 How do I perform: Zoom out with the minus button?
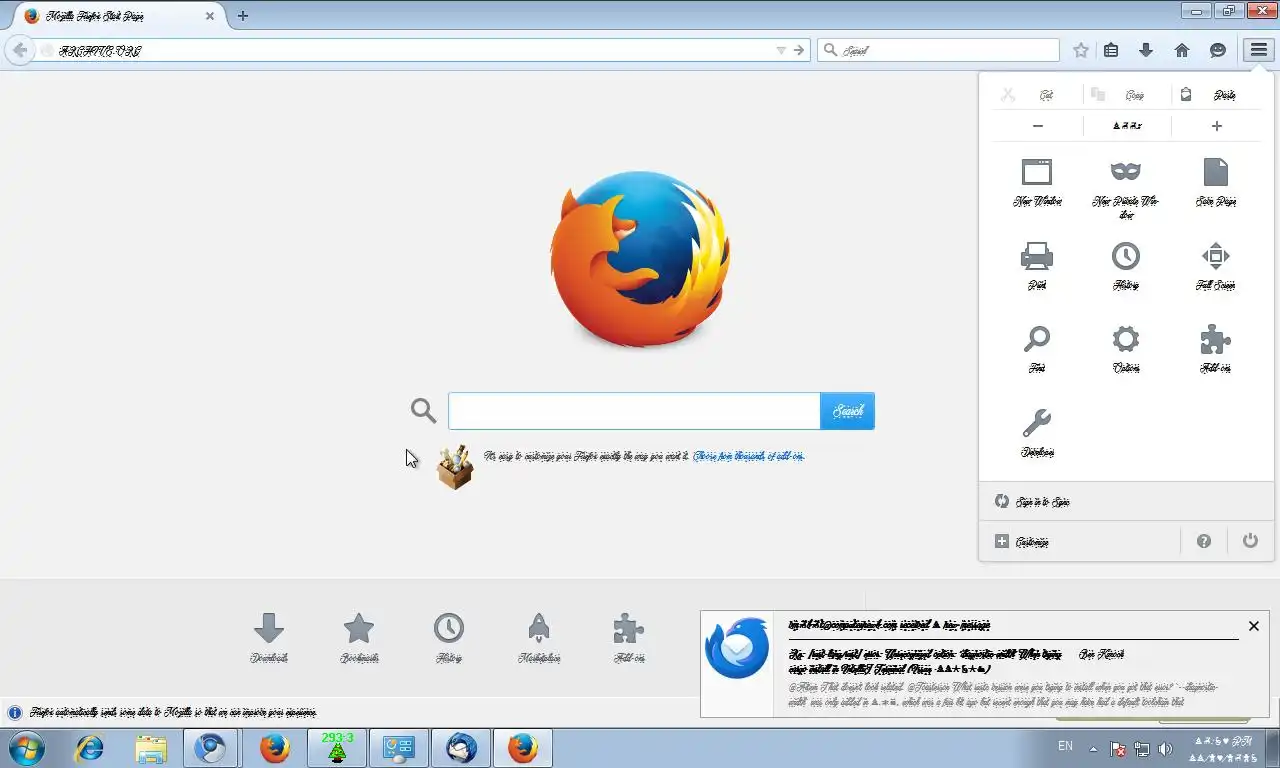pyautogui.click(x=1038, y=126)
